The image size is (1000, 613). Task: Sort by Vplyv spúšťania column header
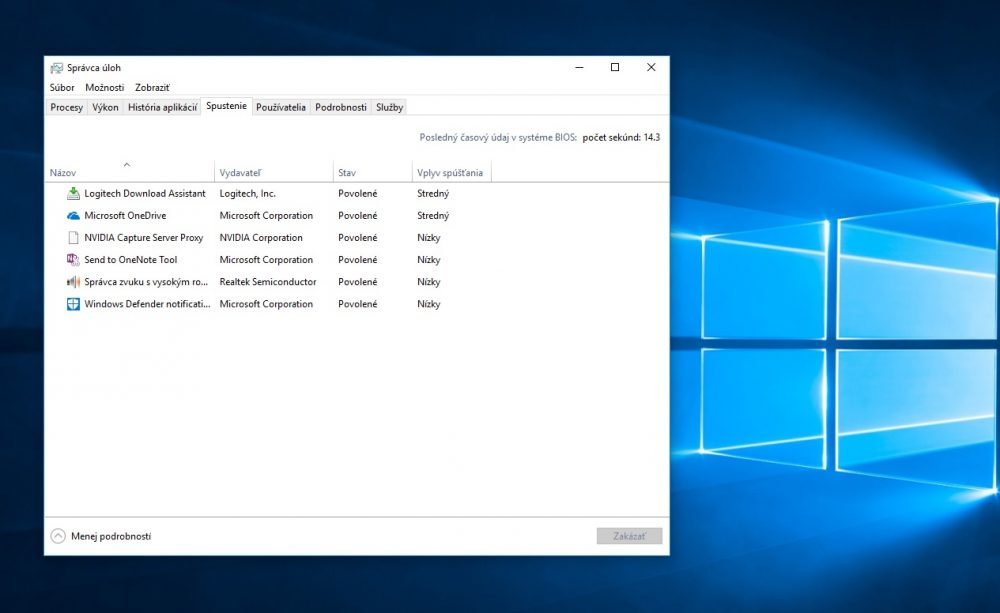[x=452, y=172]
